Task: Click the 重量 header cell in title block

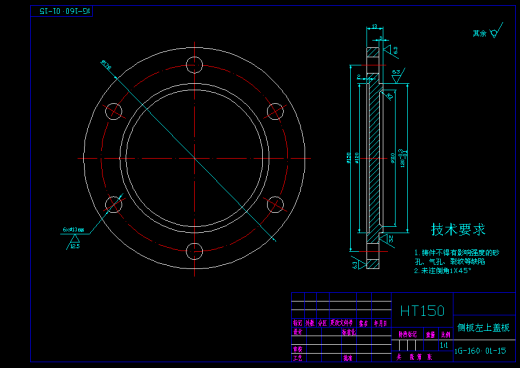Action: (430, 334)
